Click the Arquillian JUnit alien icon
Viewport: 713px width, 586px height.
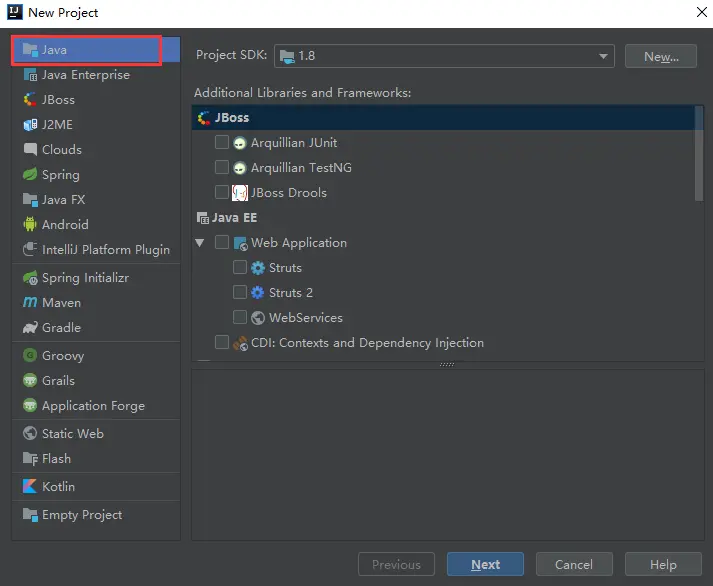coord(240,143)
